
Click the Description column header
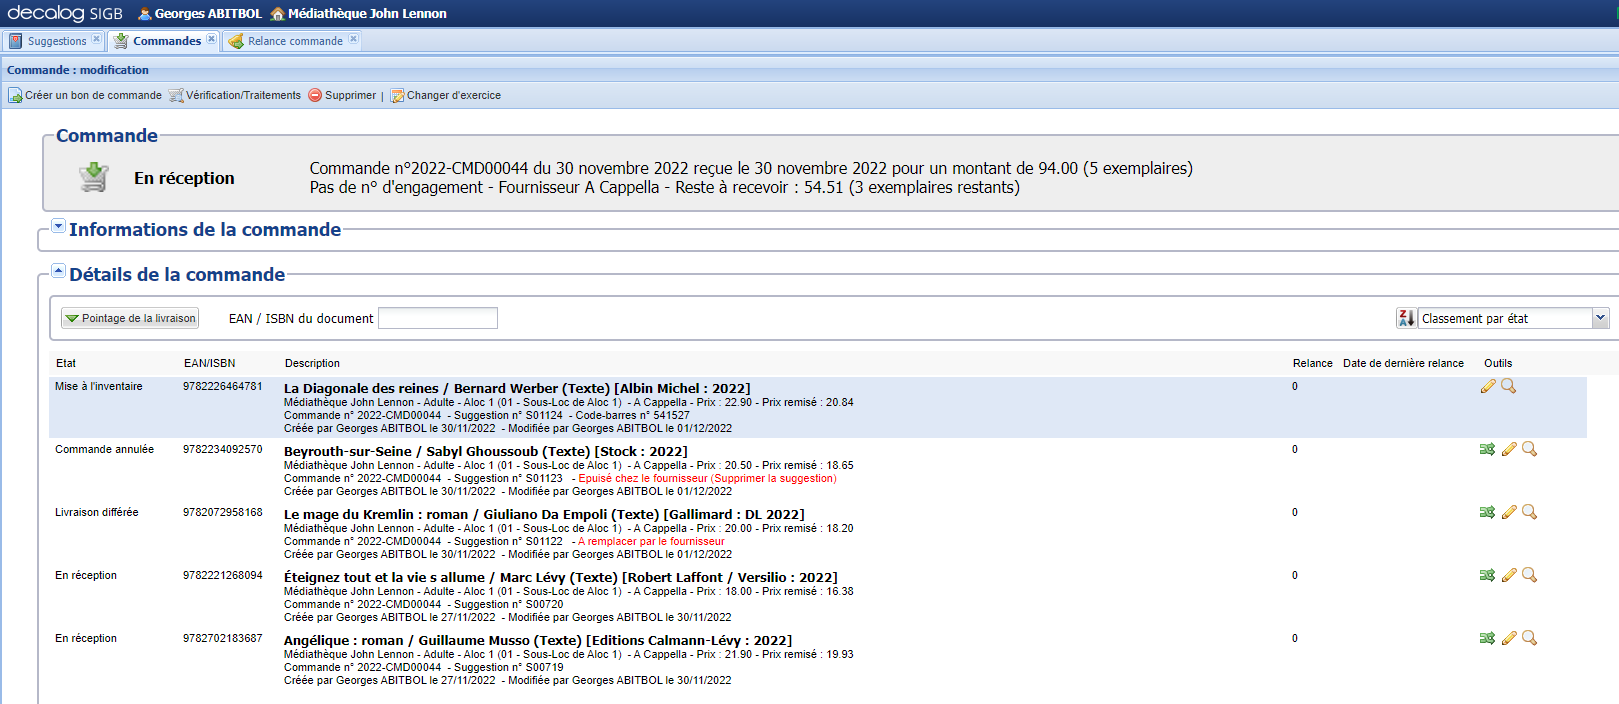pyautogui.click(x=312, y=363)
